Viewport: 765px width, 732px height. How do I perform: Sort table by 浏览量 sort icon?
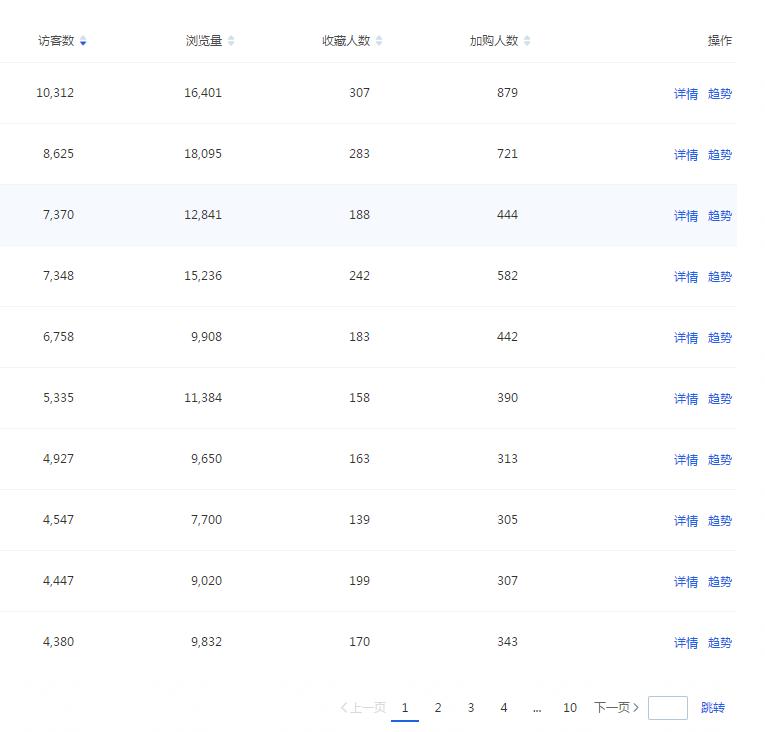tap(231, 41)
